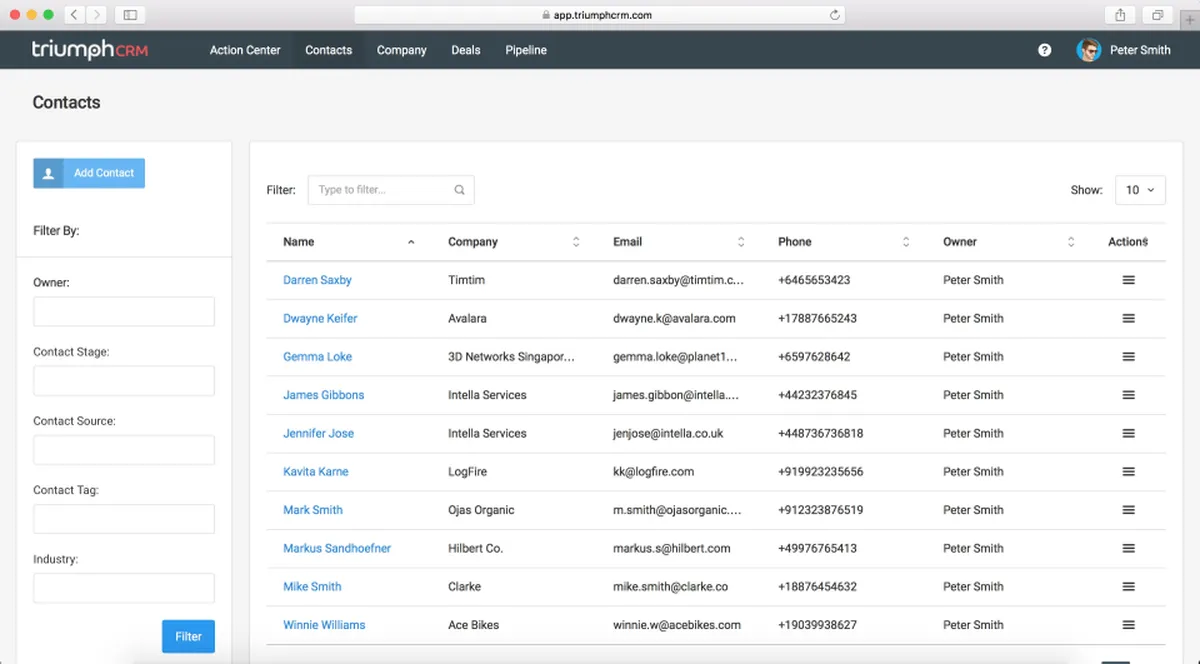
Task: Click the Contact Stage input field
Action: tap(124, 381)
